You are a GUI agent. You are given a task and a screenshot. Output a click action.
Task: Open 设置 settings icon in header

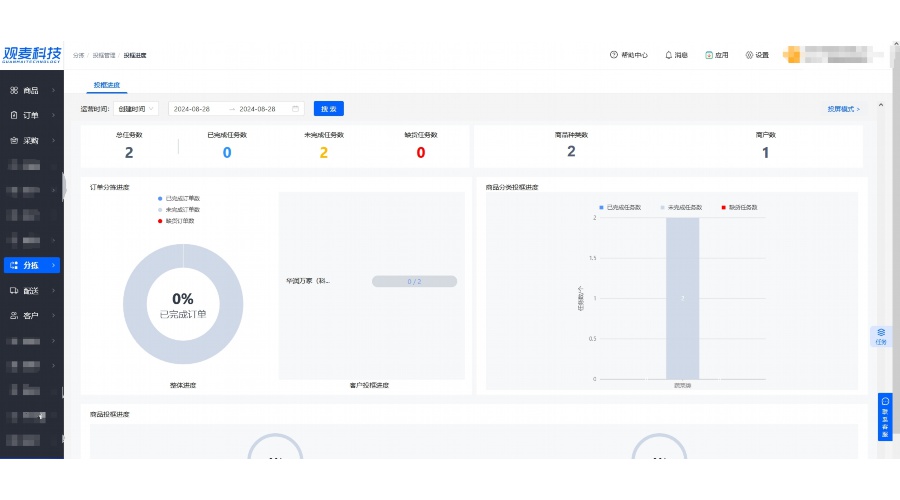point(749,55)
